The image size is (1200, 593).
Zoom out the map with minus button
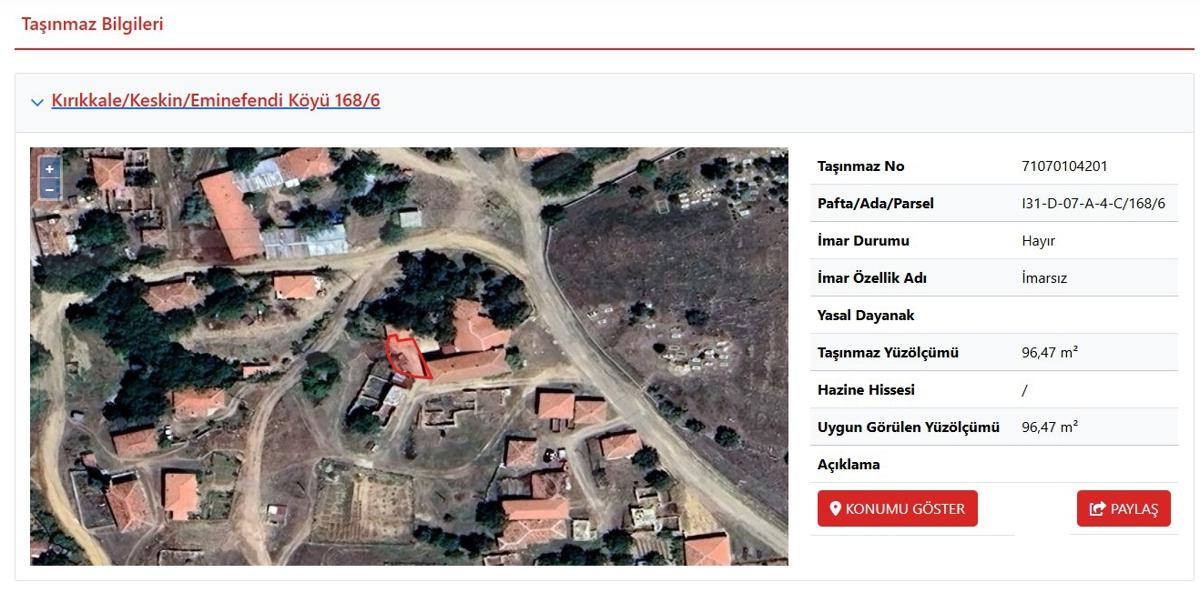pyautogui.click(x=50, y=190)
